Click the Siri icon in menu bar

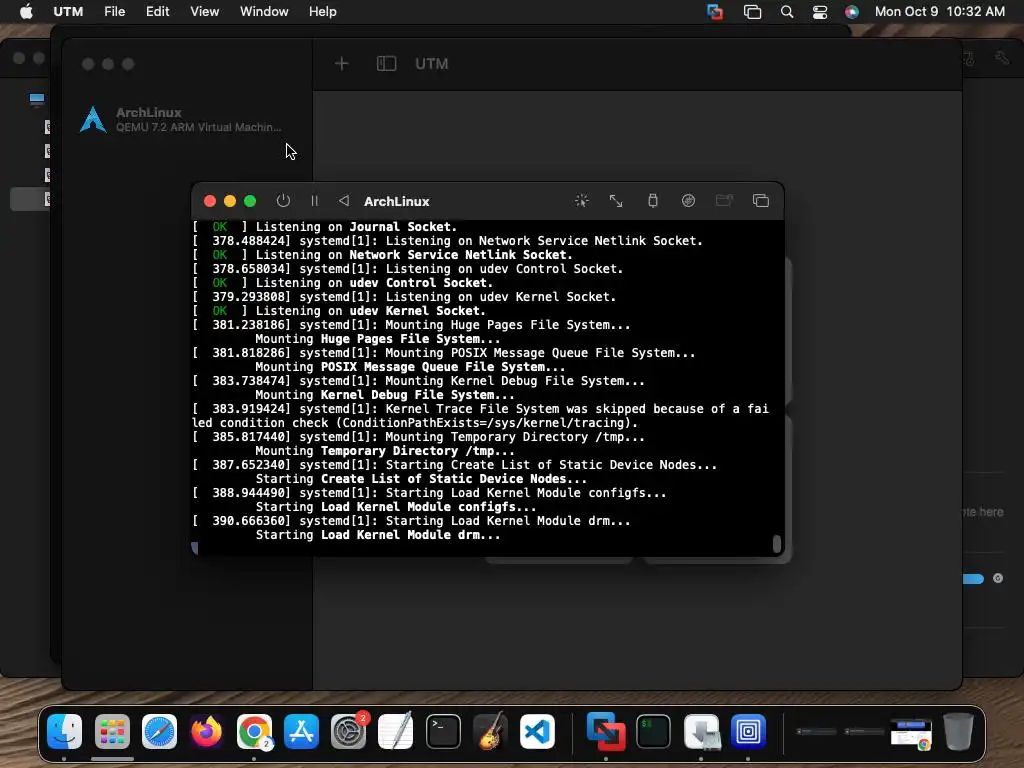click(852, 12)
